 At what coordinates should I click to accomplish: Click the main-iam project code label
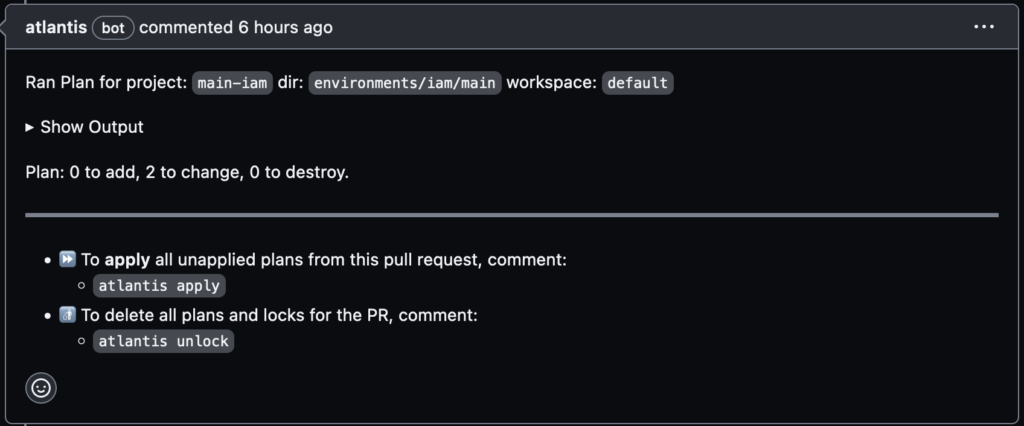[232, 83]
